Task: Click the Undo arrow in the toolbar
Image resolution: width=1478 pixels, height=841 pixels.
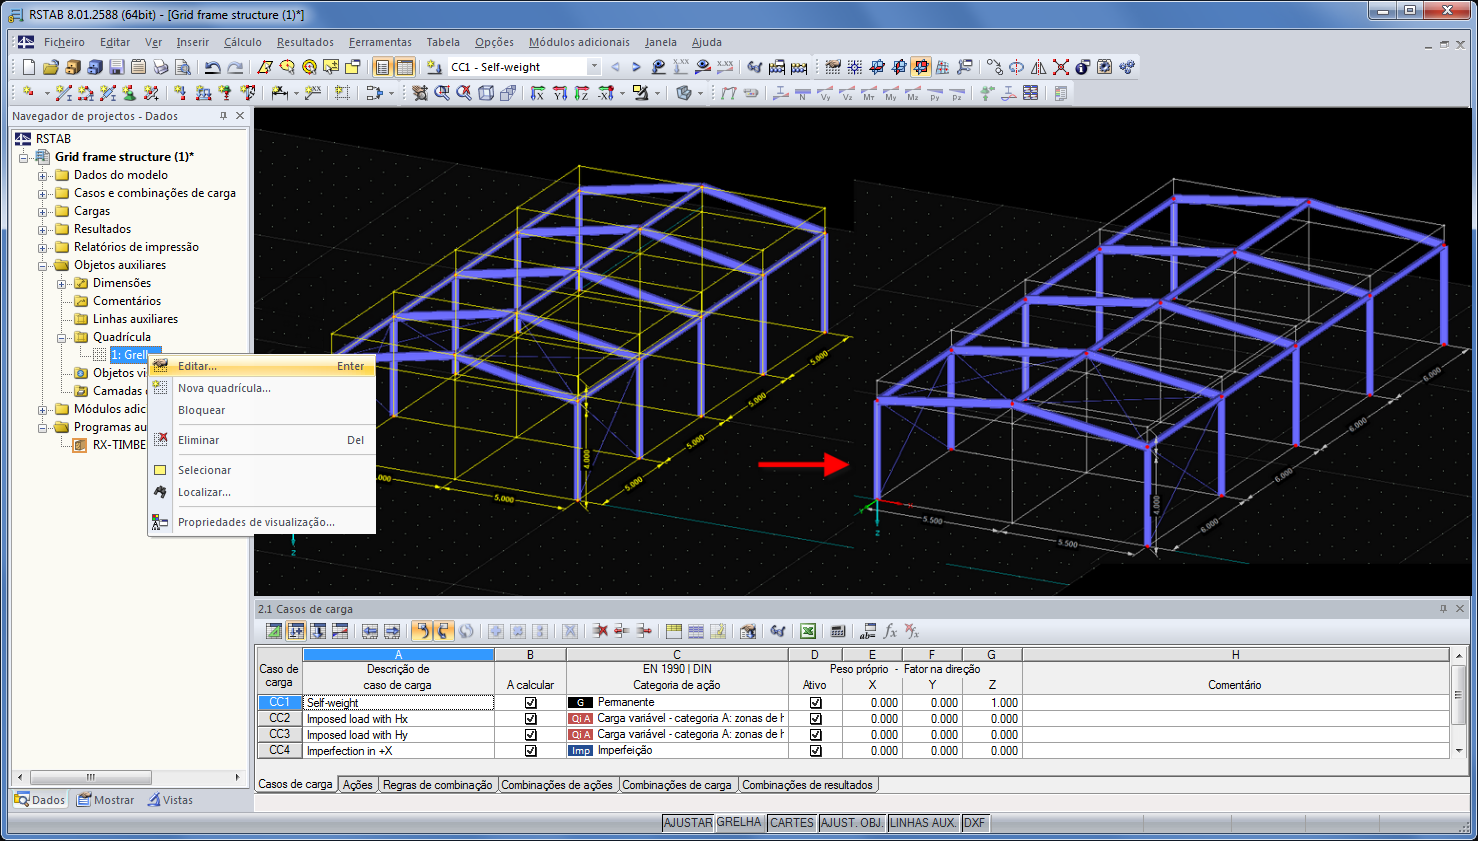Action: [212, 67]
